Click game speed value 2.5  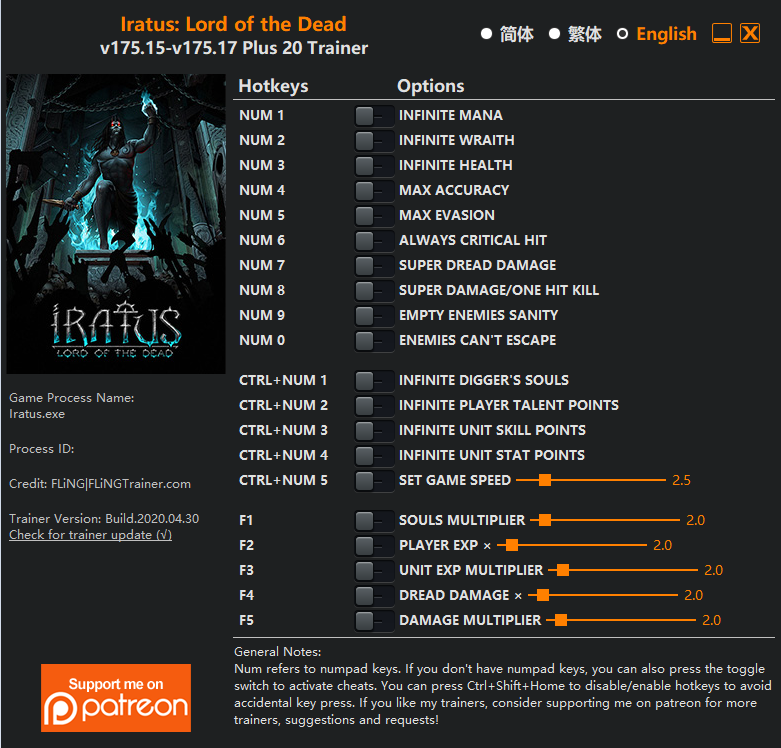(681, 481)
